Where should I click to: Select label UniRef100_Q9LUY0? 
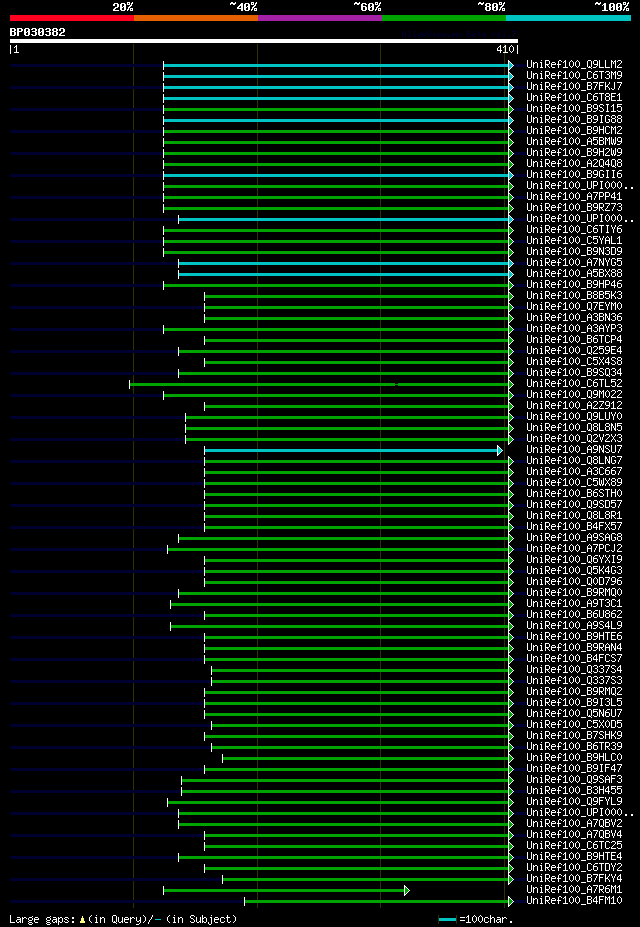[574, 417]
